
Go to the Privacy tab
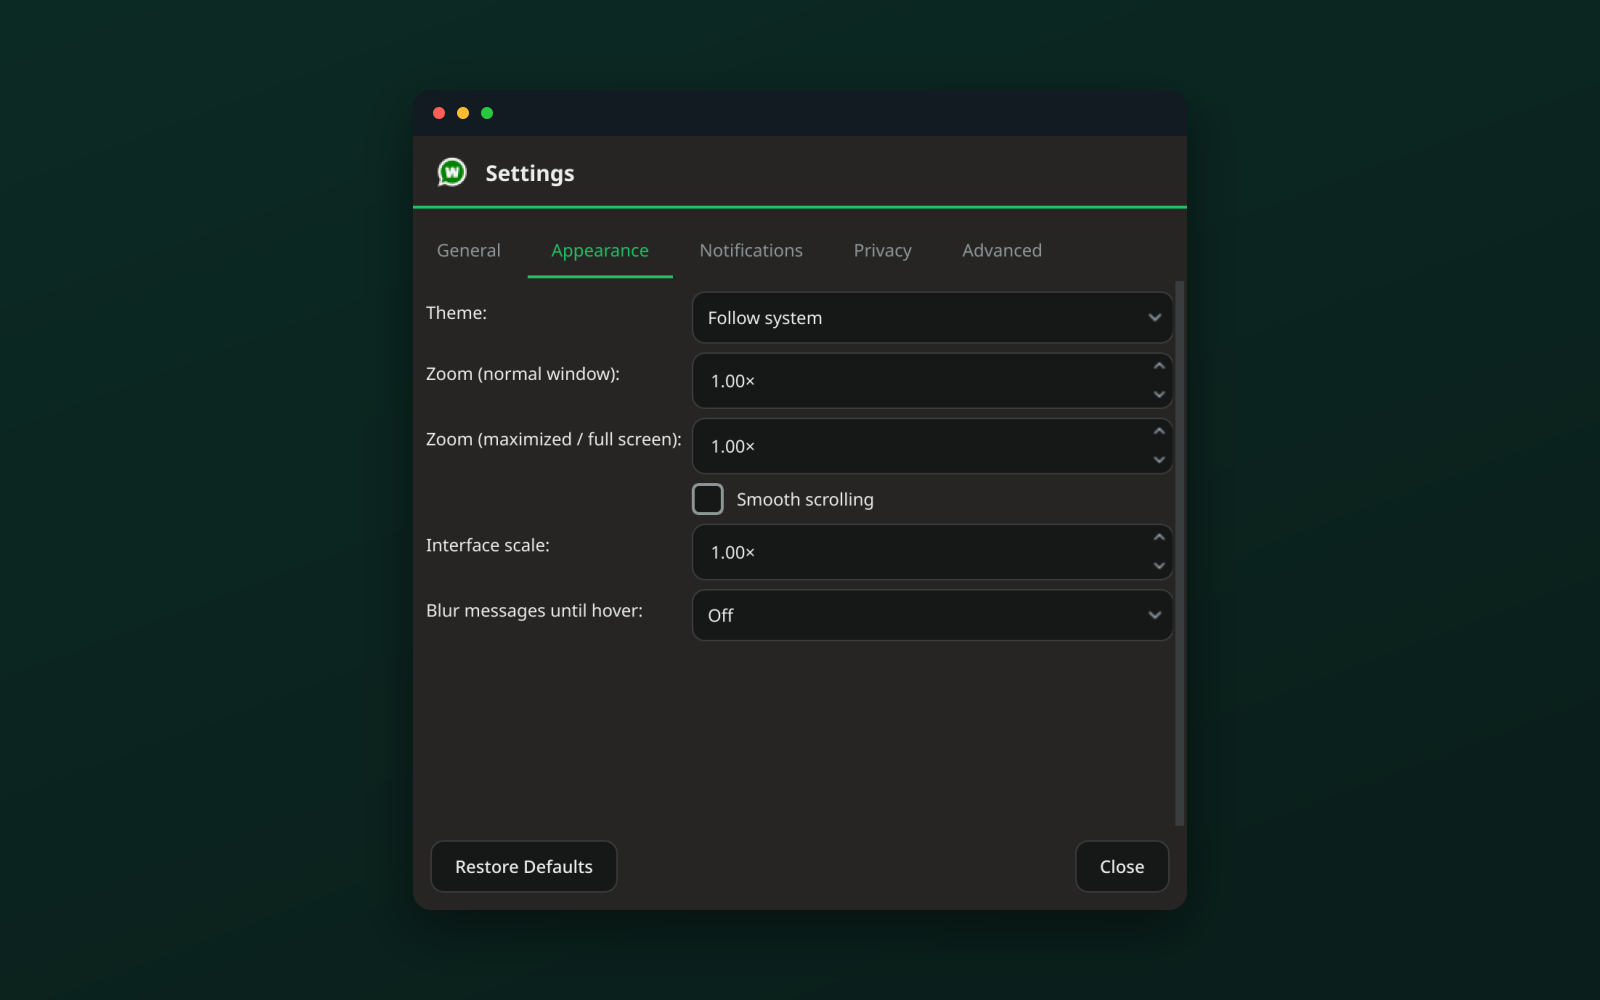tap(882, 251)
